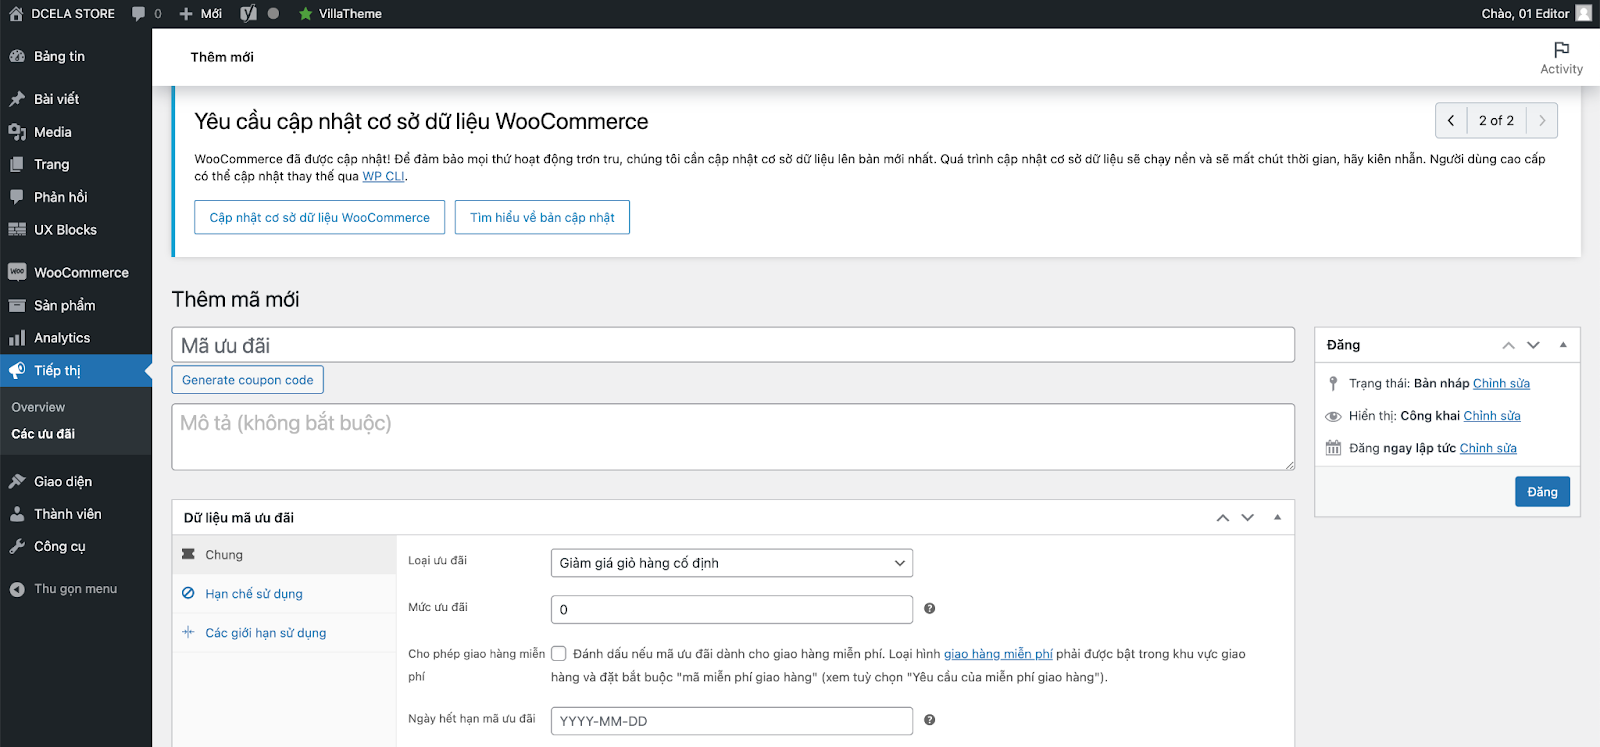1600x747 pixels.
Task: Open the WooCommerce sidebar menu
Action: tap(80, 272)
